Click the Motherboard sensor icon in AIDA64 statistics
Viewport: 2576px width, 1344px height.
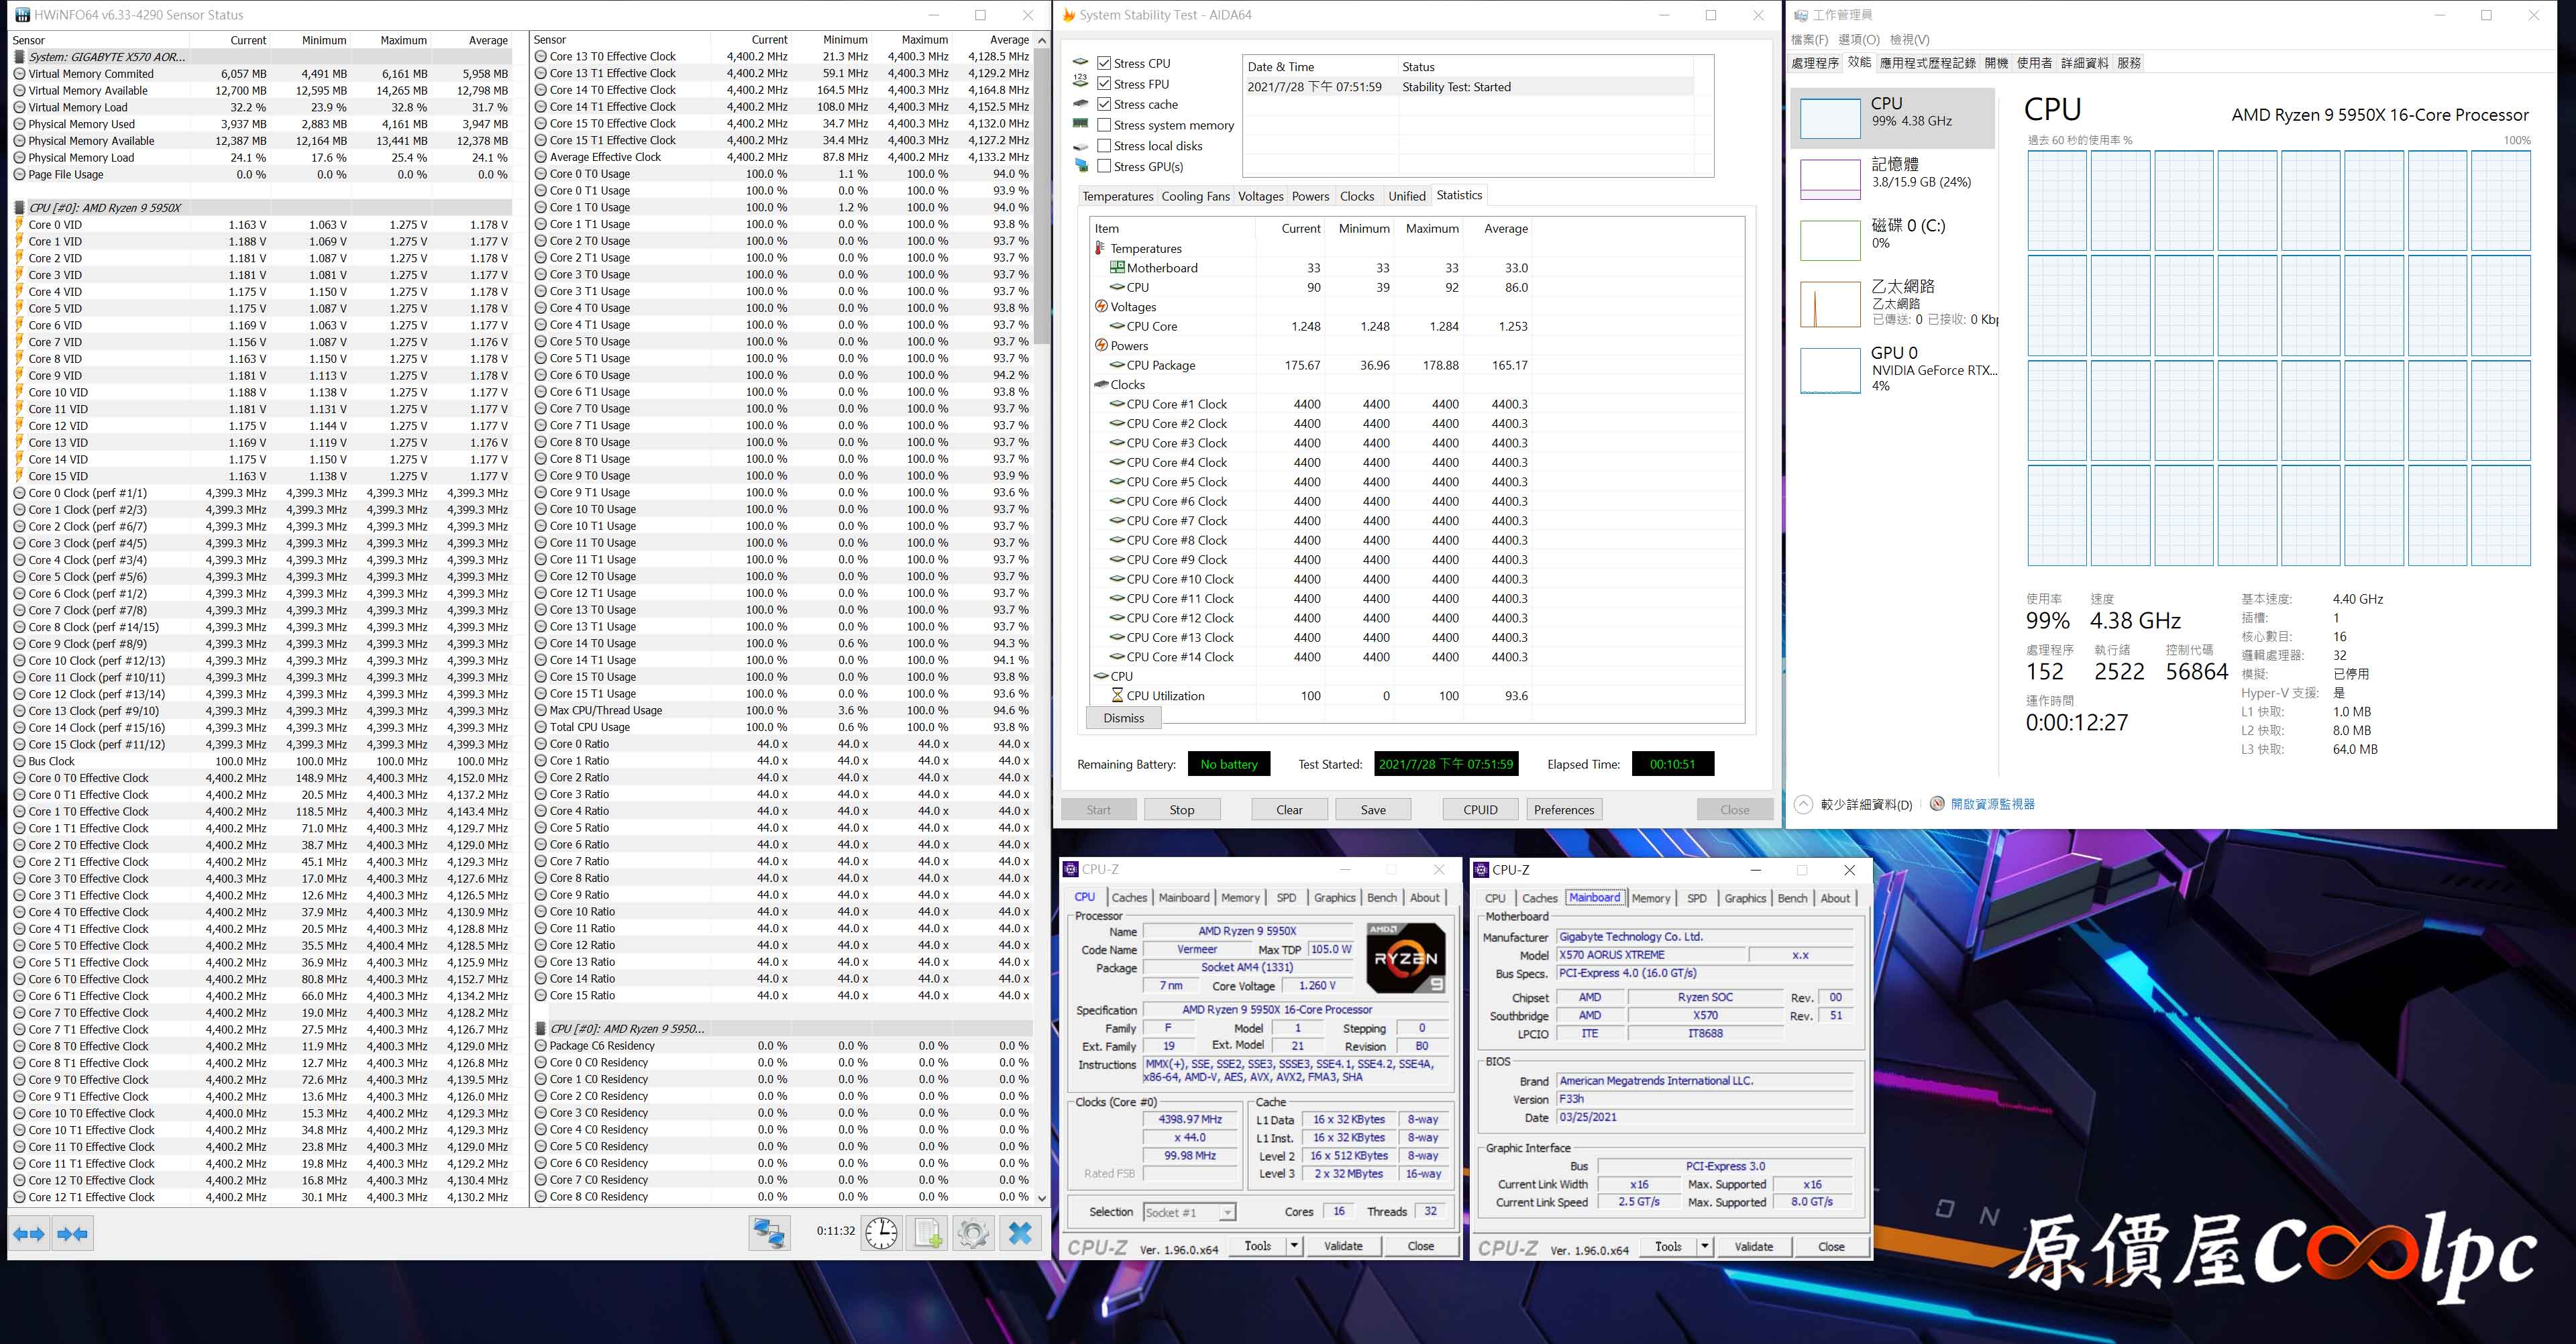click(x=1117, y=267)
